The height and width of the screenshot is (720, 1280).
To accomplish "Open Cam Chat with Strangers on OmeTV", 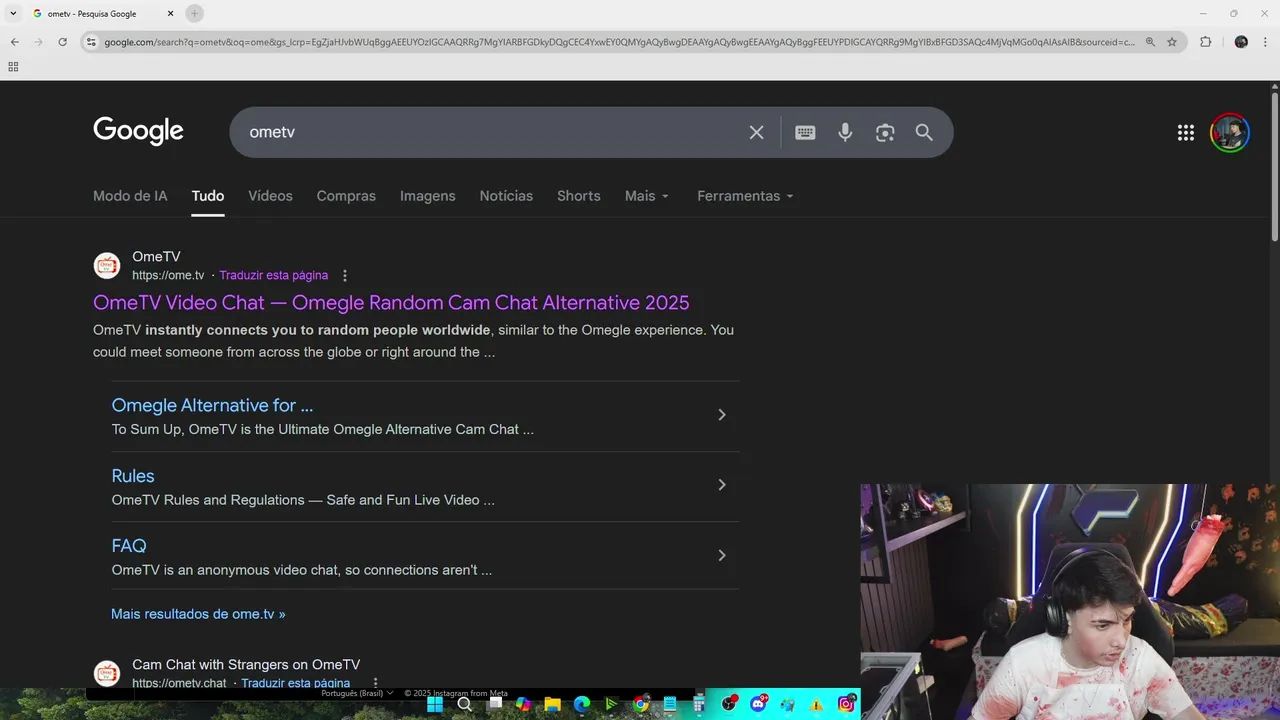I will (x=246, y=665).
